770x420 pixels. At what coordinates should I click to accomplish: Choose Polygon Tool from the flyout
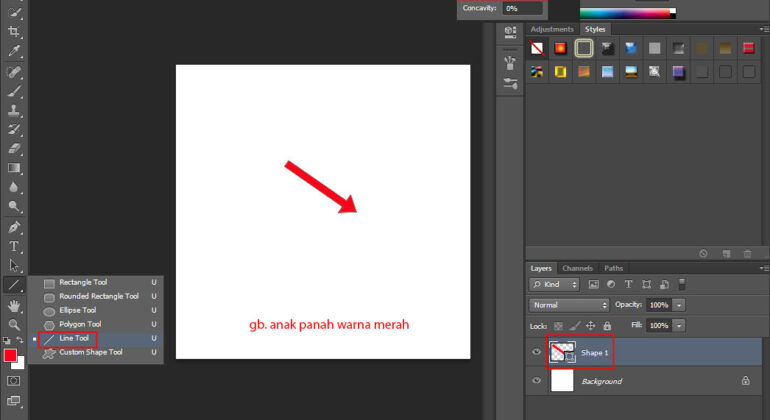click(96, 324)
